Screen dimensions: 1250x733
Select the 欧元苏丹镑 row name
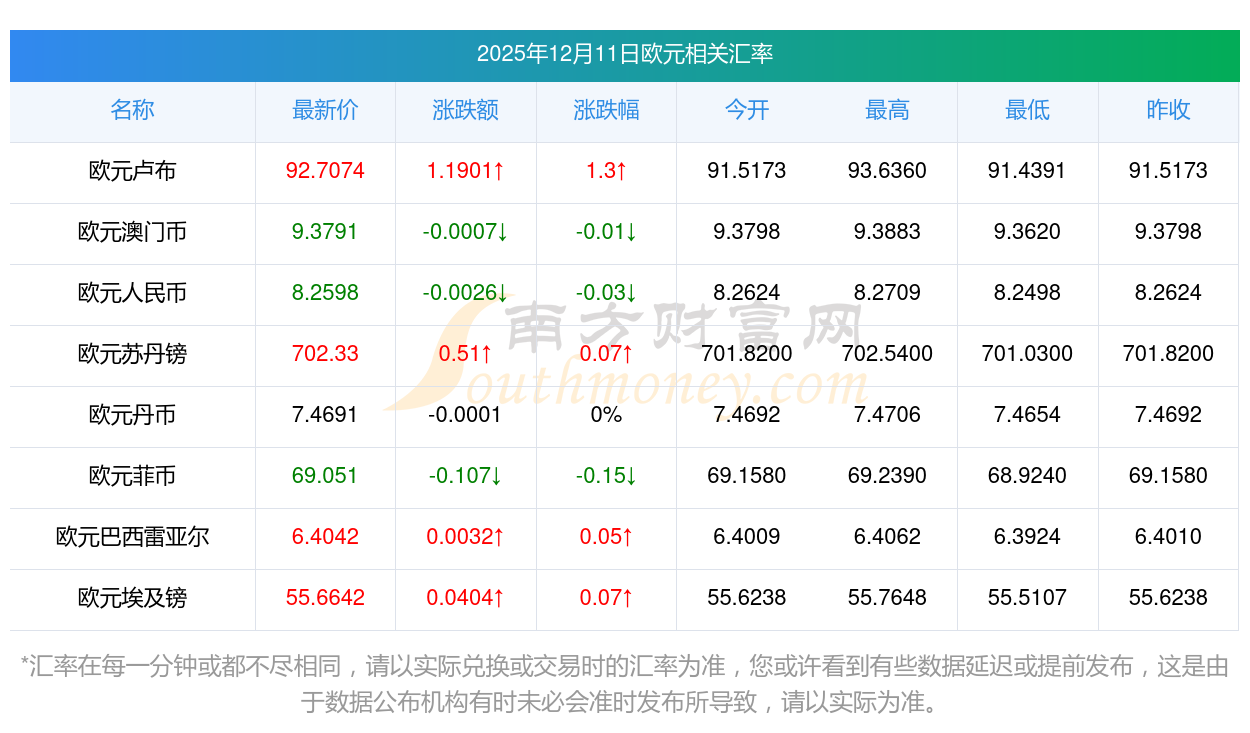pos(132,354)
